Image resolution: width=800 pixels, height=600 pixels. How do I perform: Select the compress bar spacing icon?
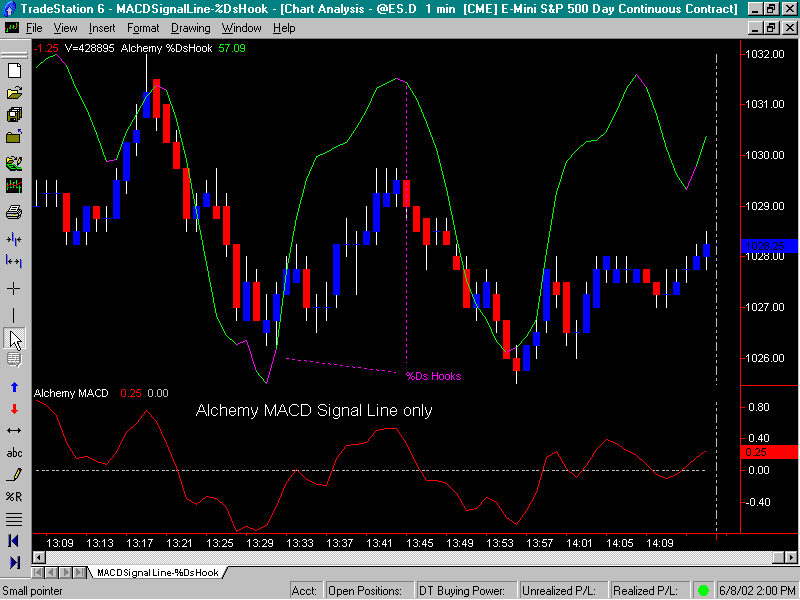pyautogui.click(x=14, y=239)
